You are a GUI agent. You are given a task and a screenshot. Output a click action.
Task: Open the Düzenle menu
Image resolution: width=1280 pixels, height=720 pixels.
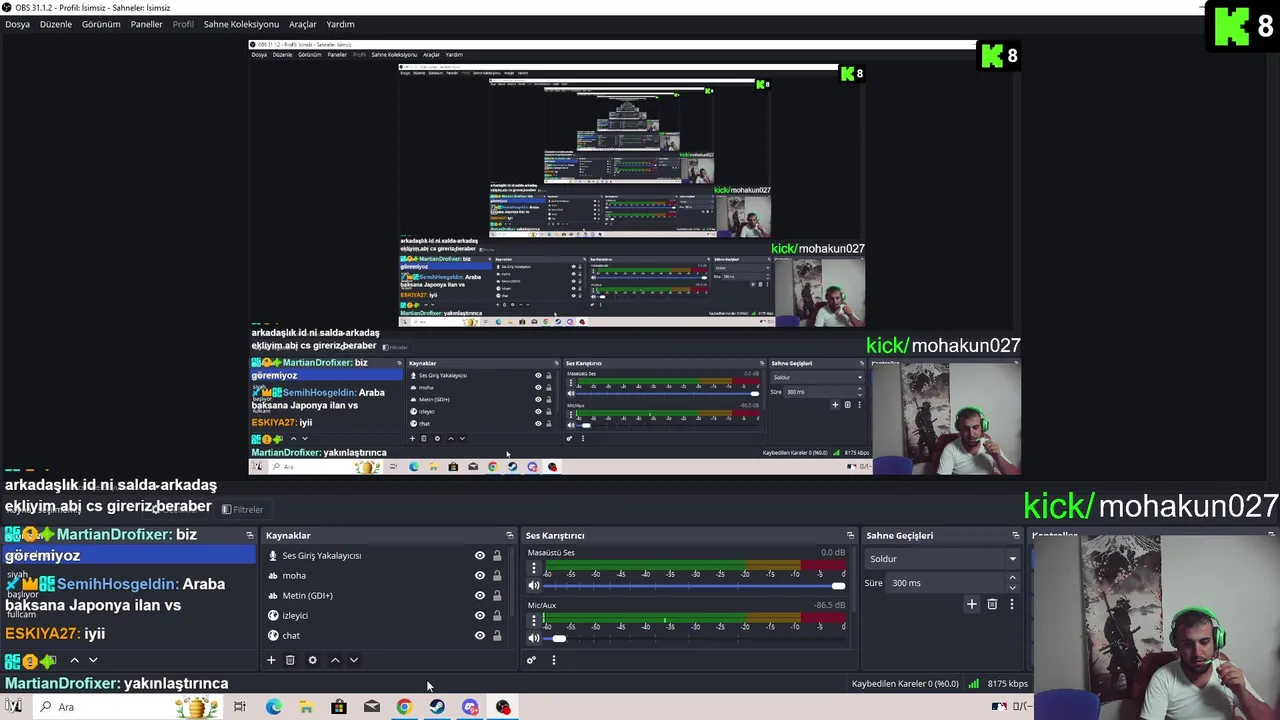(56, 24)
